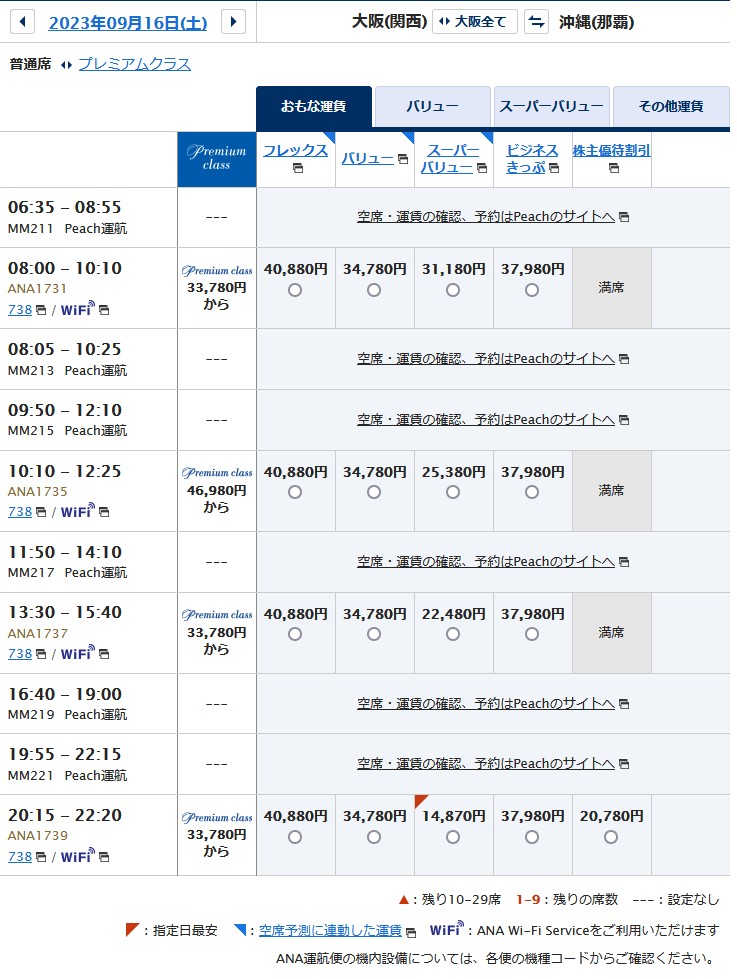Select 20,780円 株主優待割引 fare for ANA1739
Viewport: 737px width, 979px height.
[x=611, y=837]
